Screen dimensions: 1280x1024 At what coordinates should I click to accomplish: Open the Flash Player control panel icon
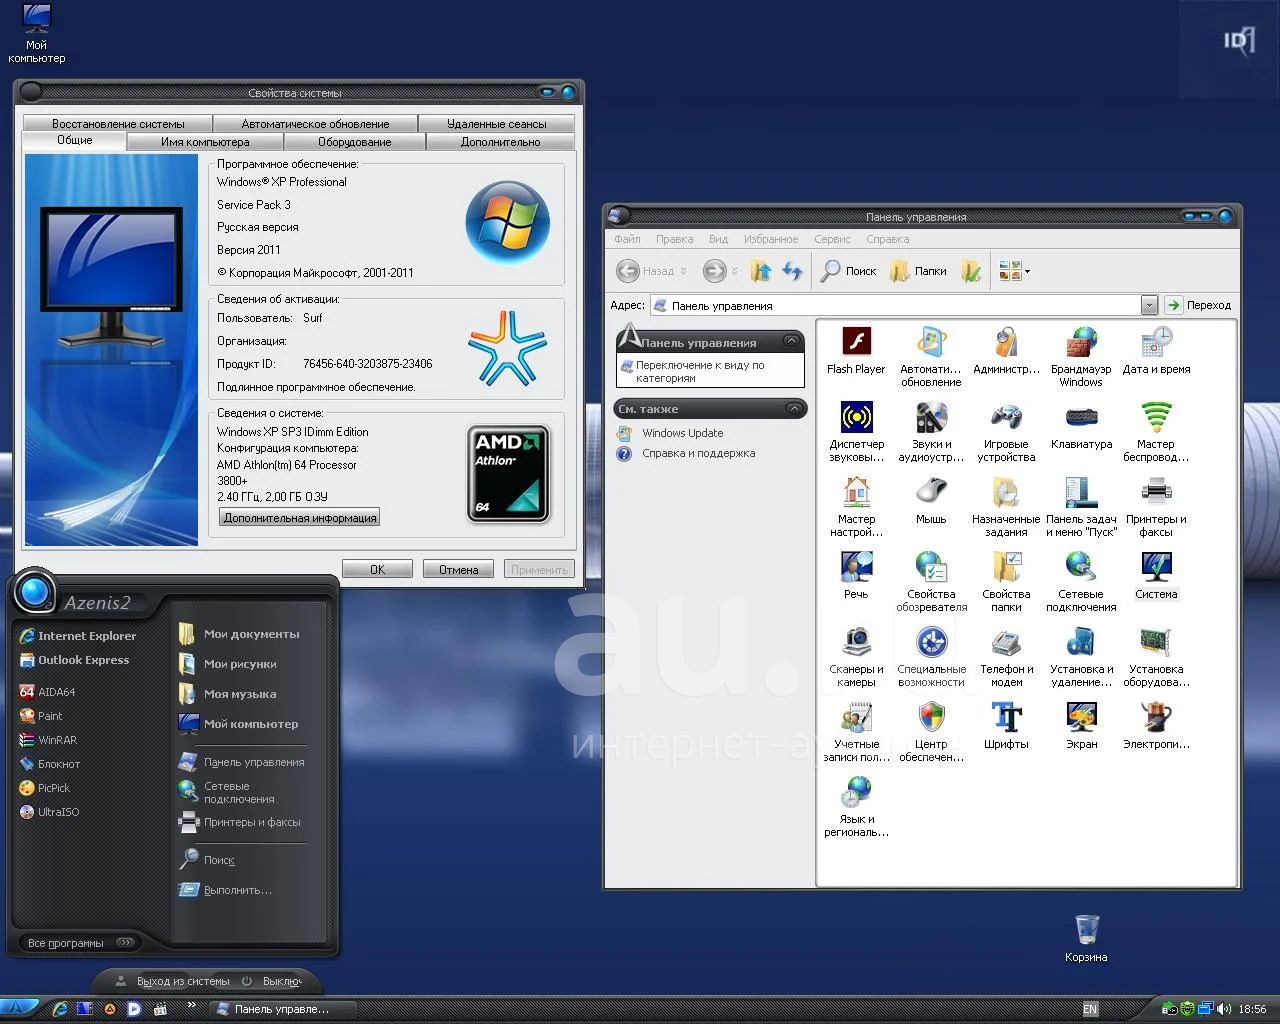[x=856, y=349]
